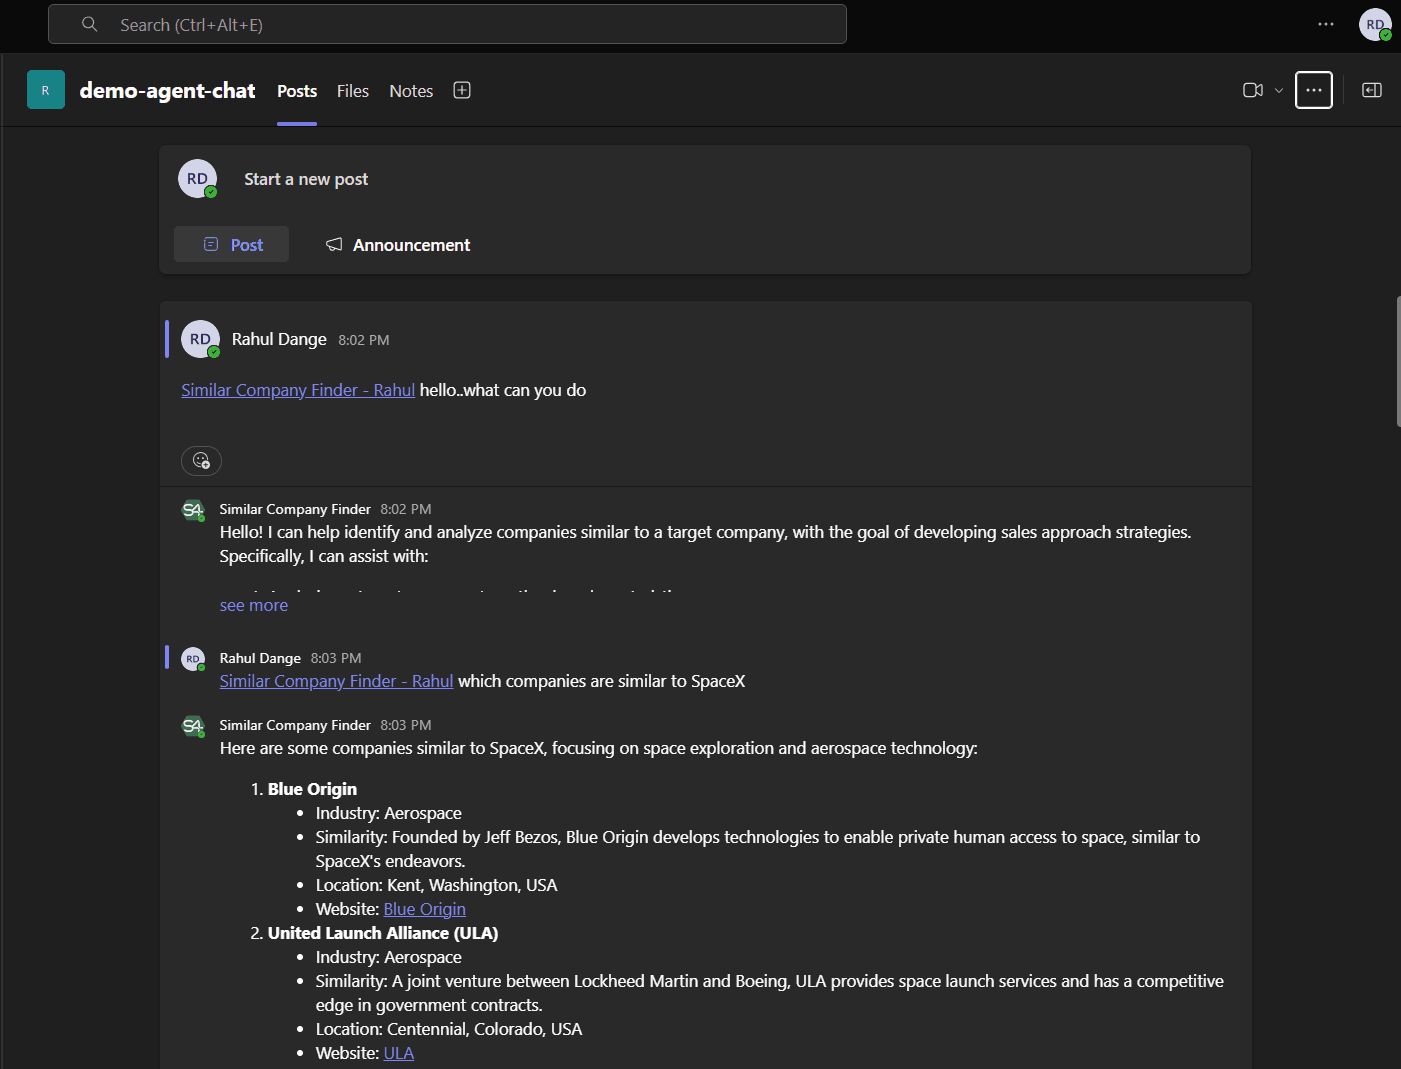Switch to the Files tab

coord(353,91)
